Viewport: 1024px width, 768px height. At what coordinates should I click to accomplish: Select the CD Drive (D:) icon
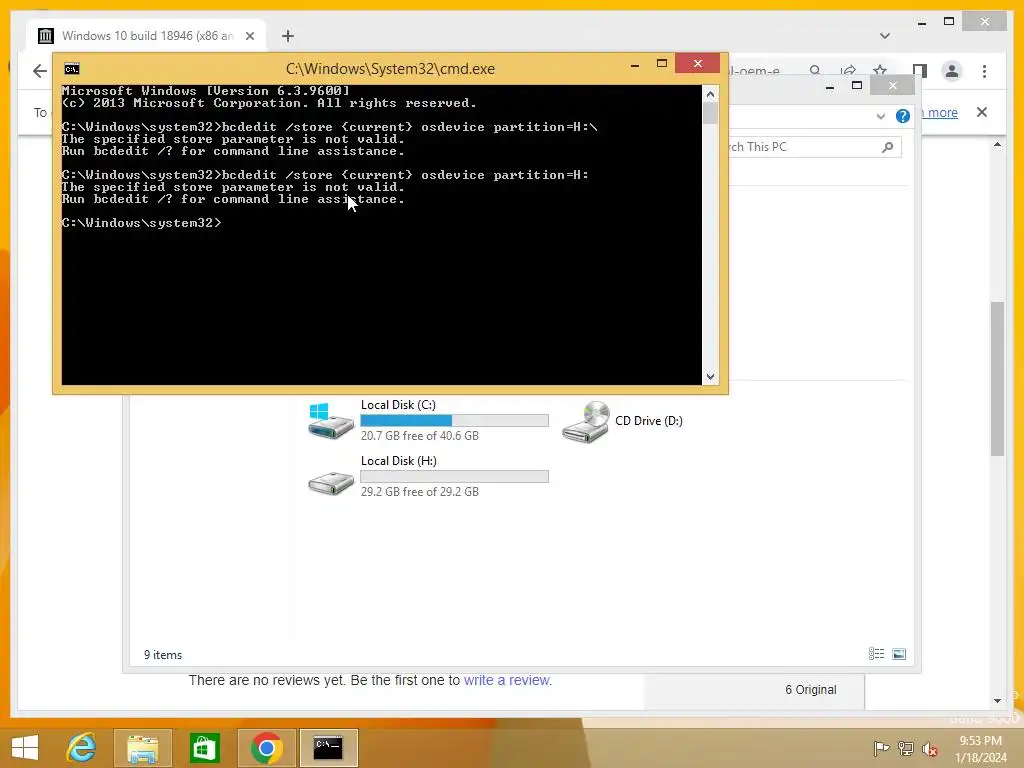(x=586, y=421)
